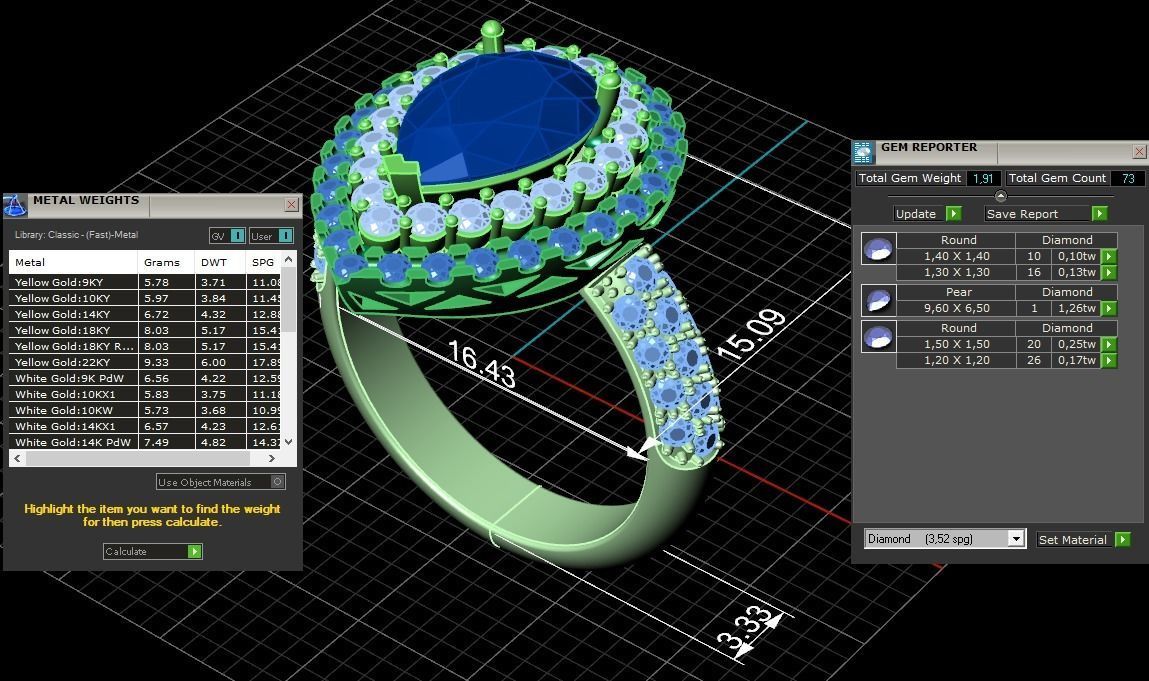Click the Gem Reporter panel title icon

pyautogui.click(x=864, y=152)
